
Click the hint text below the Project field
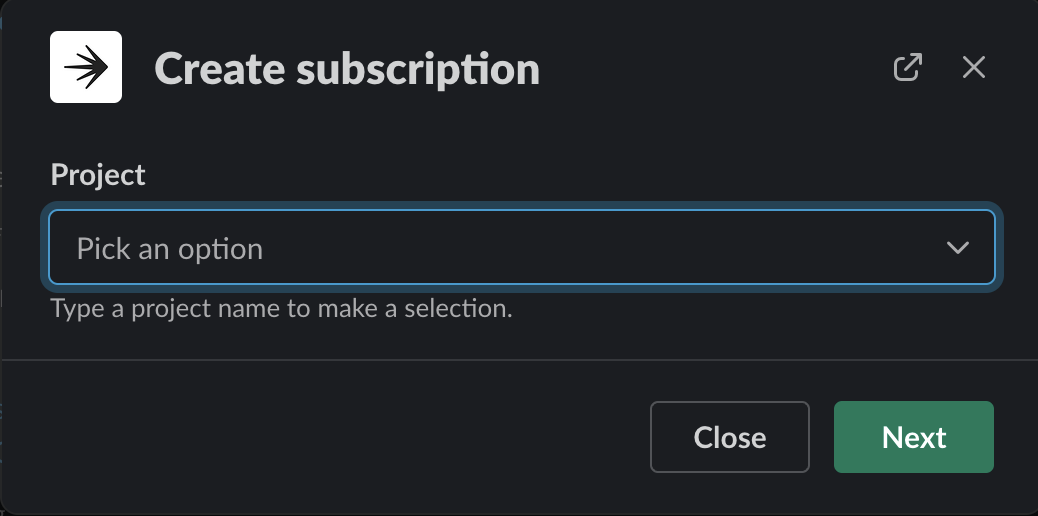[x=281, y=308]
